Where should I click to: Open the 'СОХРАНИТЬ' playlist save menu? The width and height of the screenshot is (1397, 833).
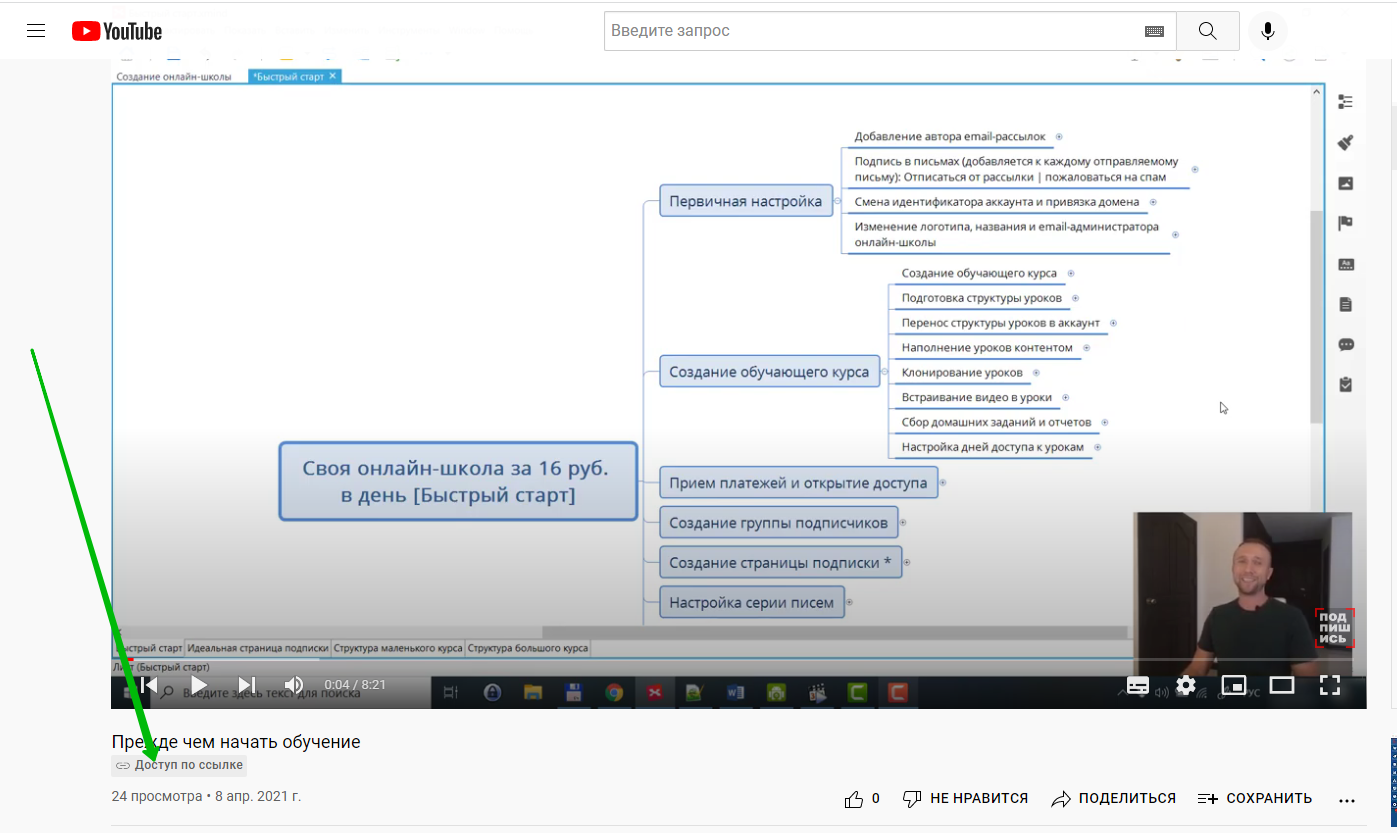[x=1254, y=799]
